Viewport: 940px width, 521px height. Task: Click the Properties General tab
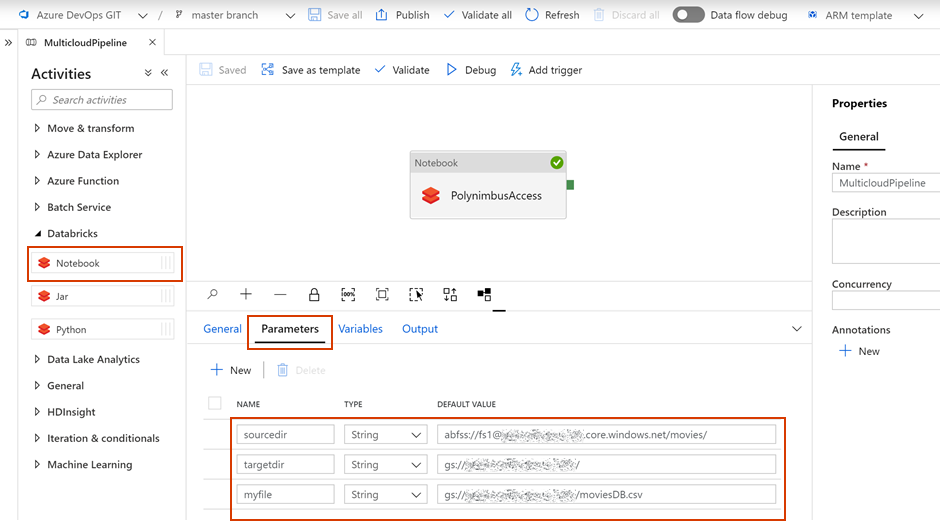coord(858,137)
